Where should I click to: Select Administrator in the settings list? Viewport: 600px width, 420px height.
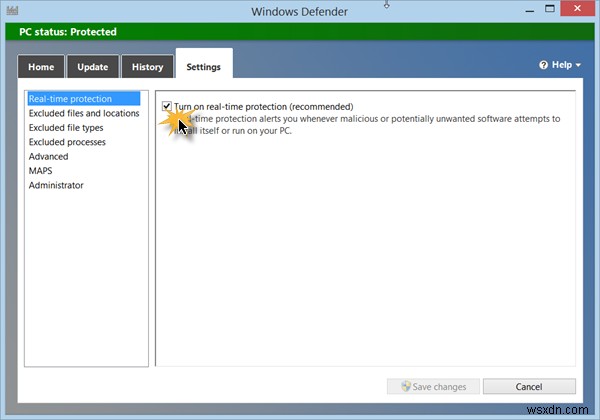[56, 185]
